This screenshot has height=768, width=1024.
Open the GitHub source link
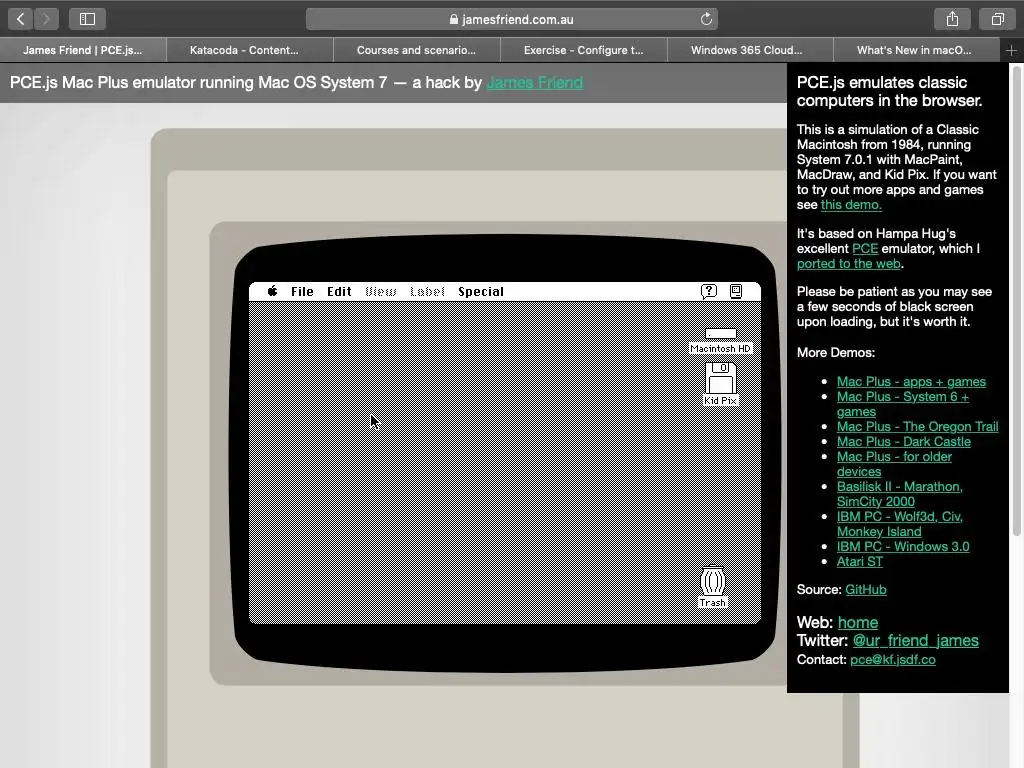point(865,590)
